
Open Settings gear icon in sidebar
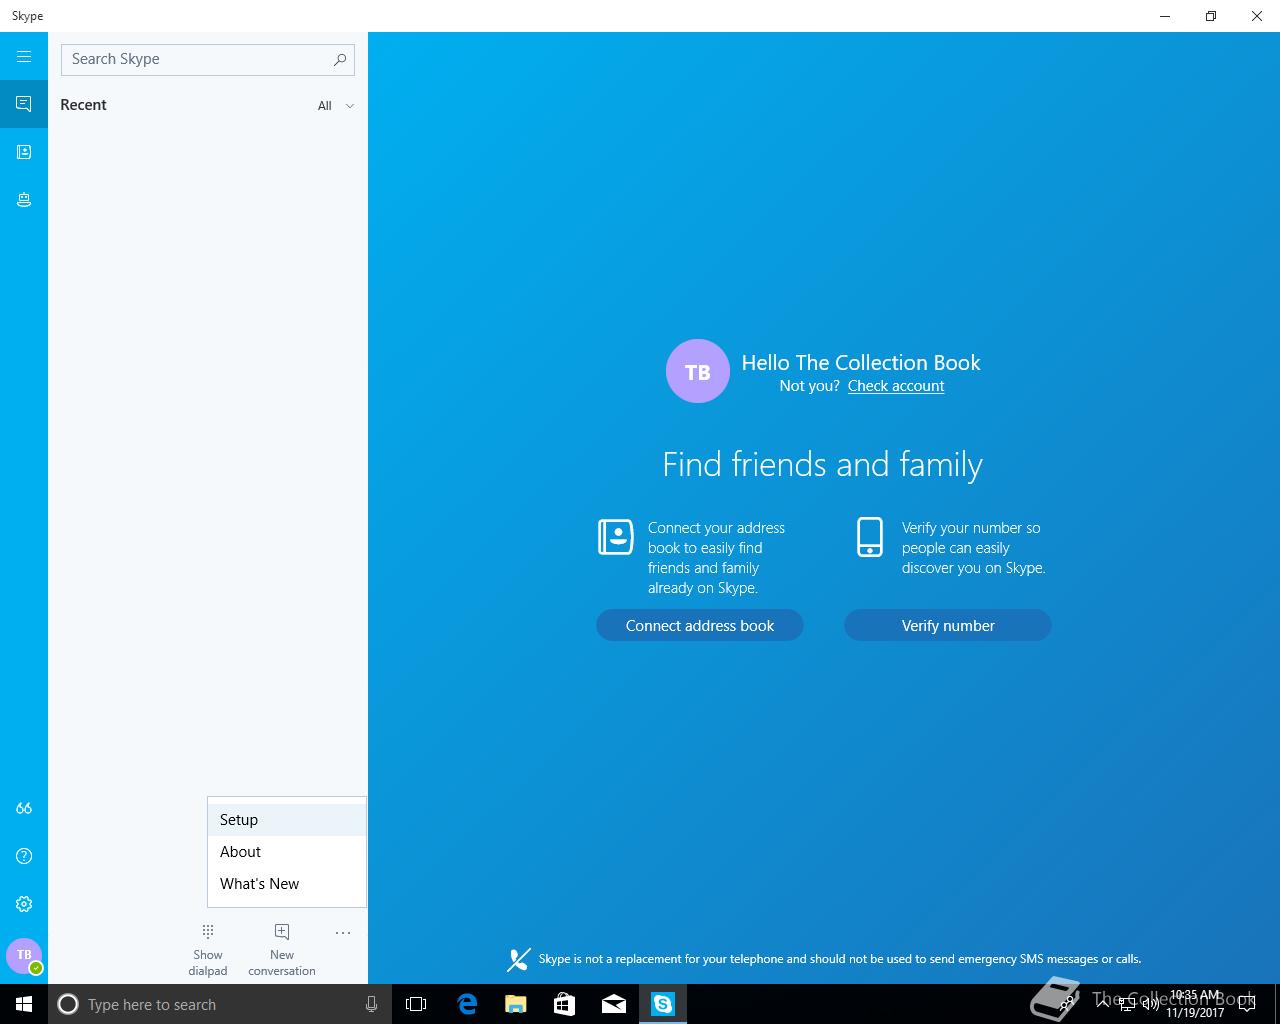24,904
